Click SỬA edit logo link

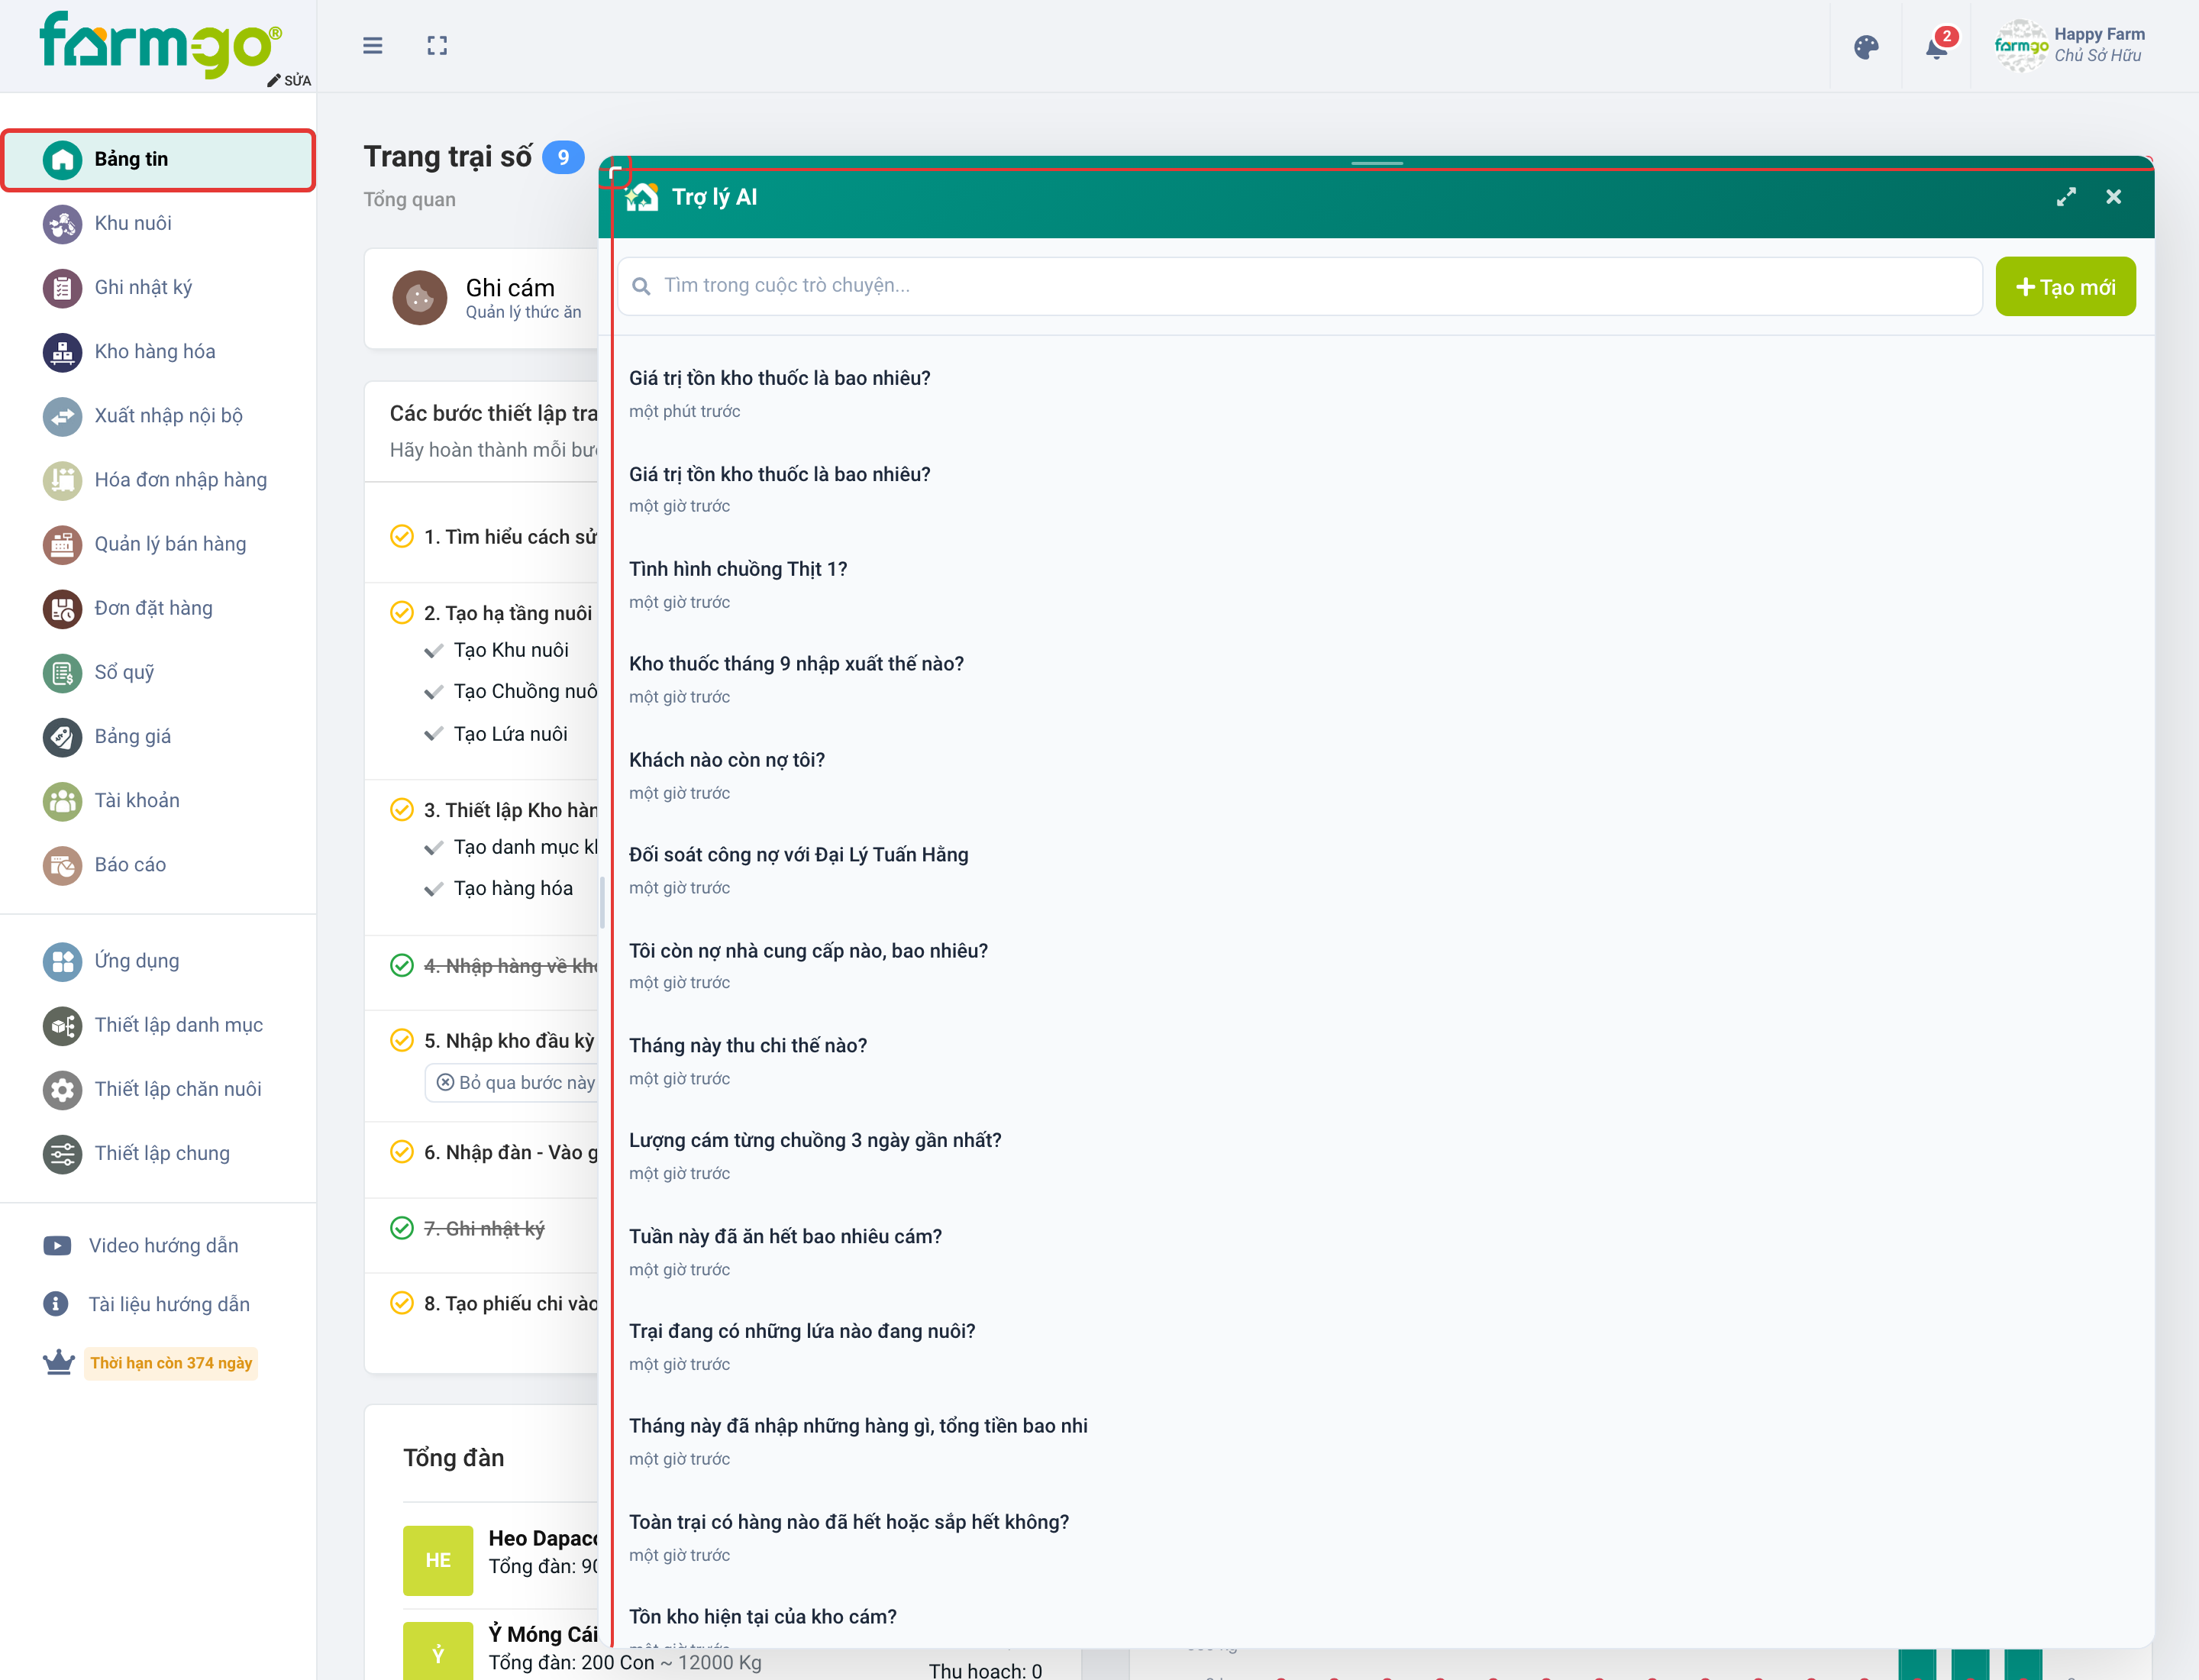pos(289,80)
